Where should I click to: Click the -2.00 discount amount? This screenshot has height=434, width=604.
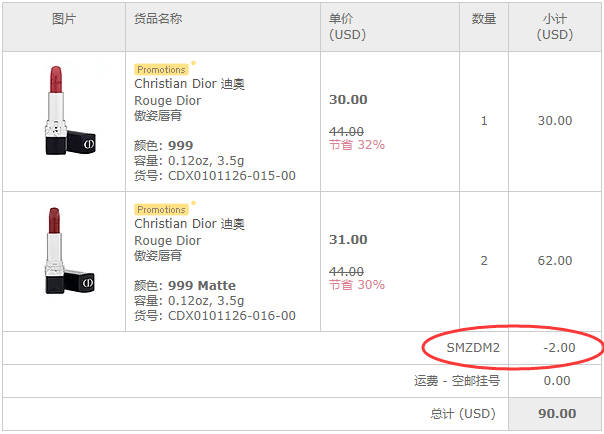[x=559, y=348]
